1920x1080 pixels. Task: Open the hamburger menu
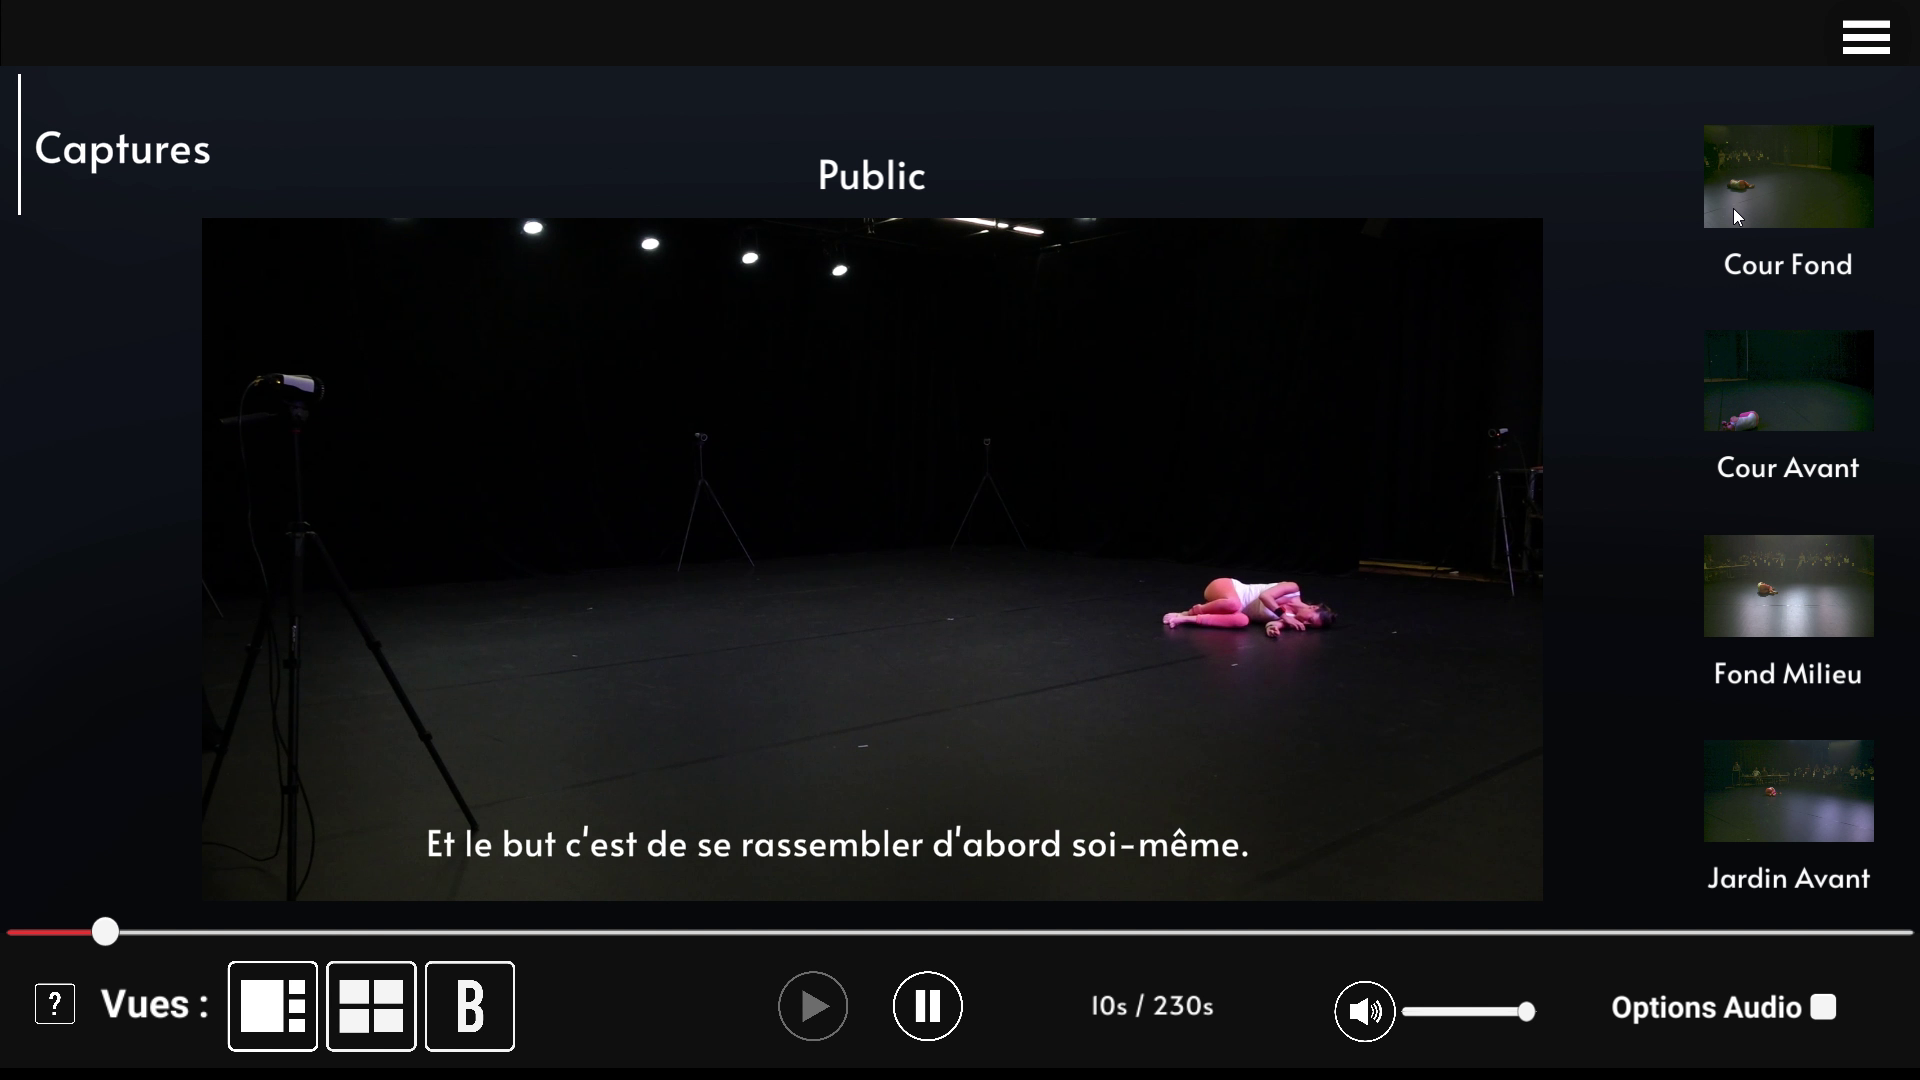[x=1865, y=37]
